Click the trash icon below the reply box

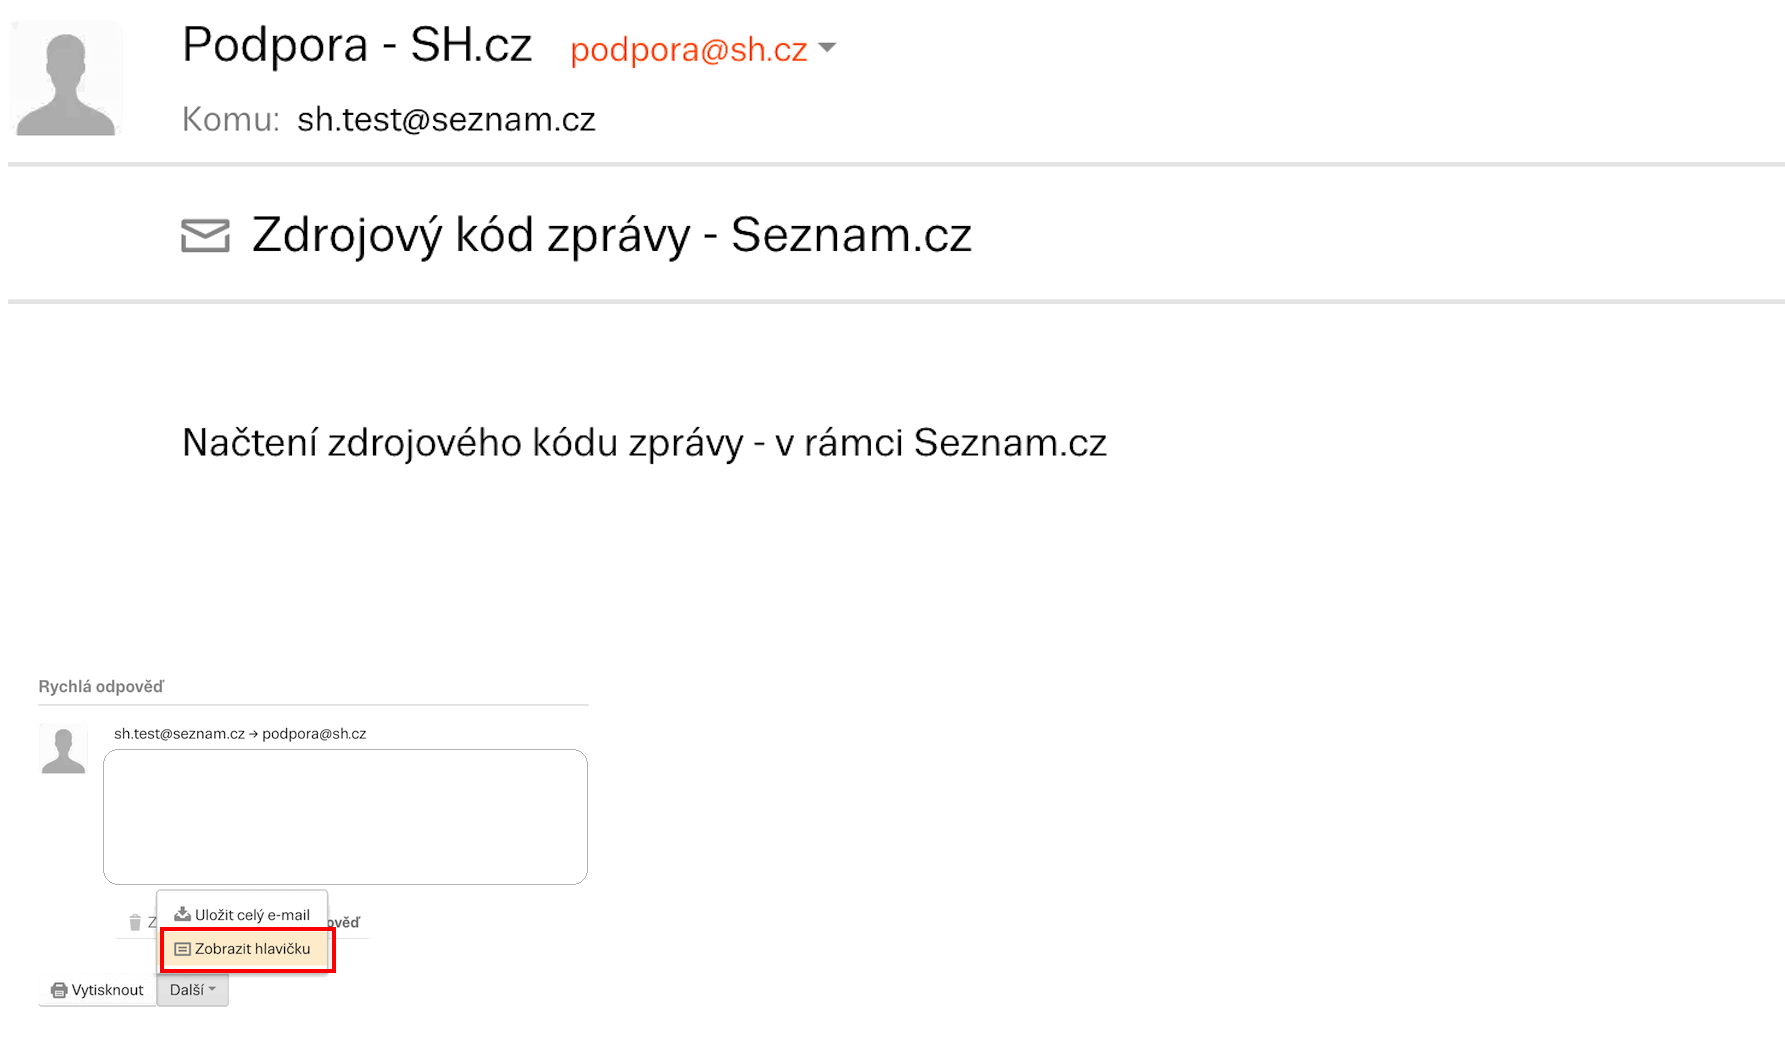135,922
